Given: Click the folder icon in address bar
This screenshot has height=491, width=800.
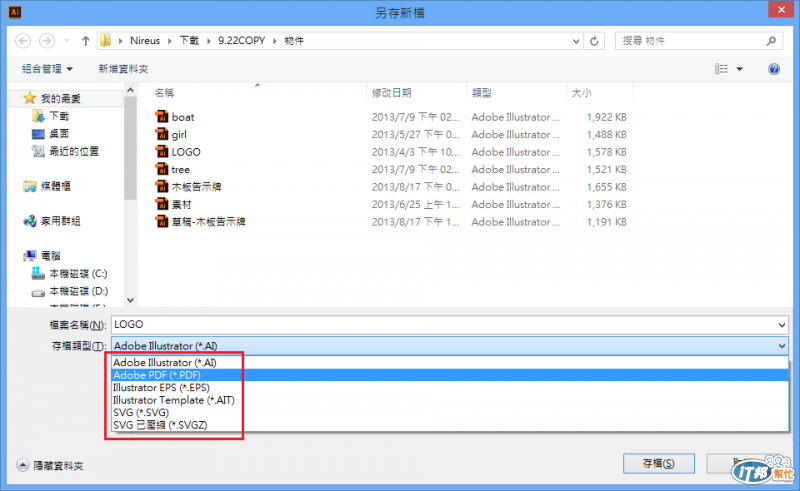Looking at the screenshot, I should point(106,40).
